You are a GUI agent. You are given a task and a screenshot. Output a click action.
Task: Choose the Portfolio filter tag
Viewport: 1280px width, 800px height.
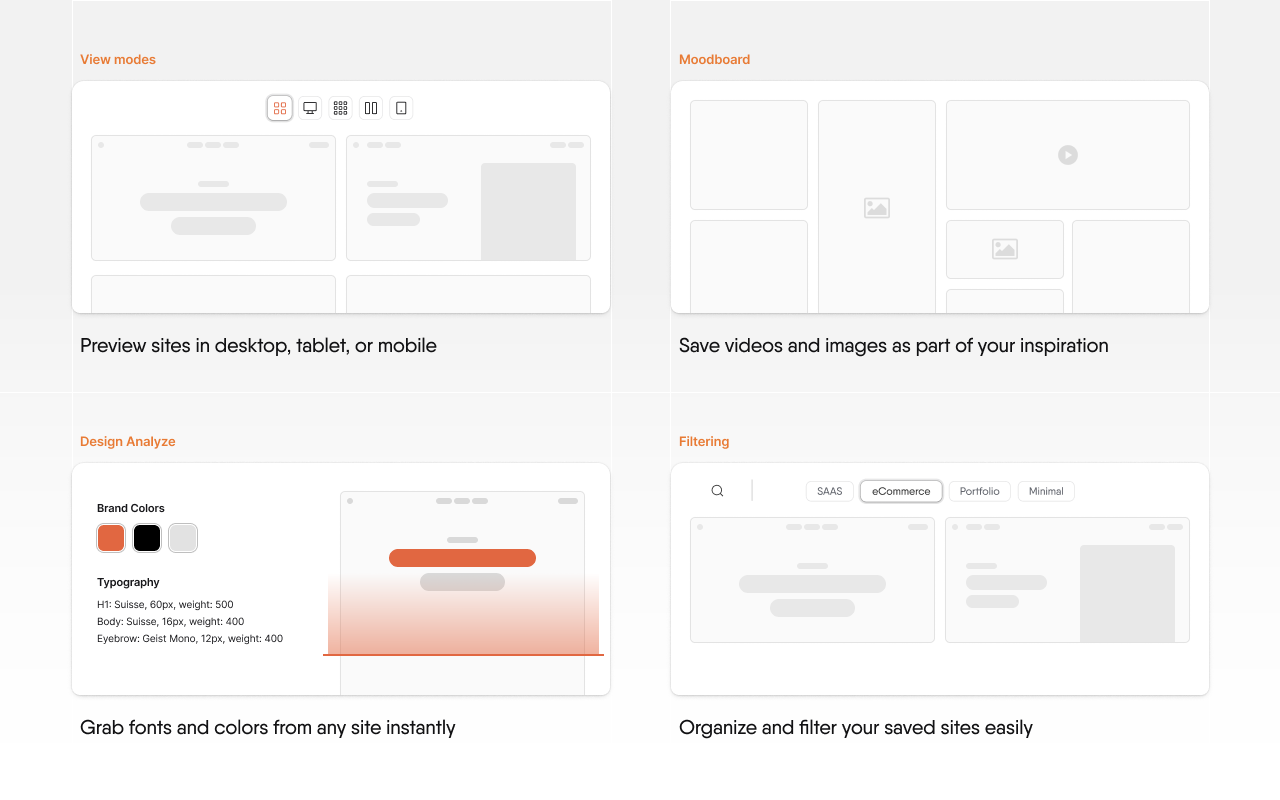(980, 491)
